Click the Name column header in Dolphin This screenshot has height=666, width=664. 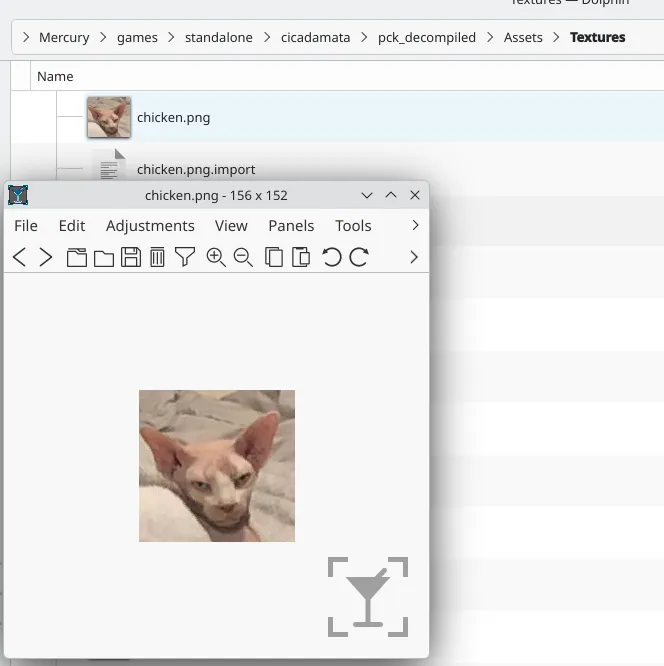coord(55,76)
